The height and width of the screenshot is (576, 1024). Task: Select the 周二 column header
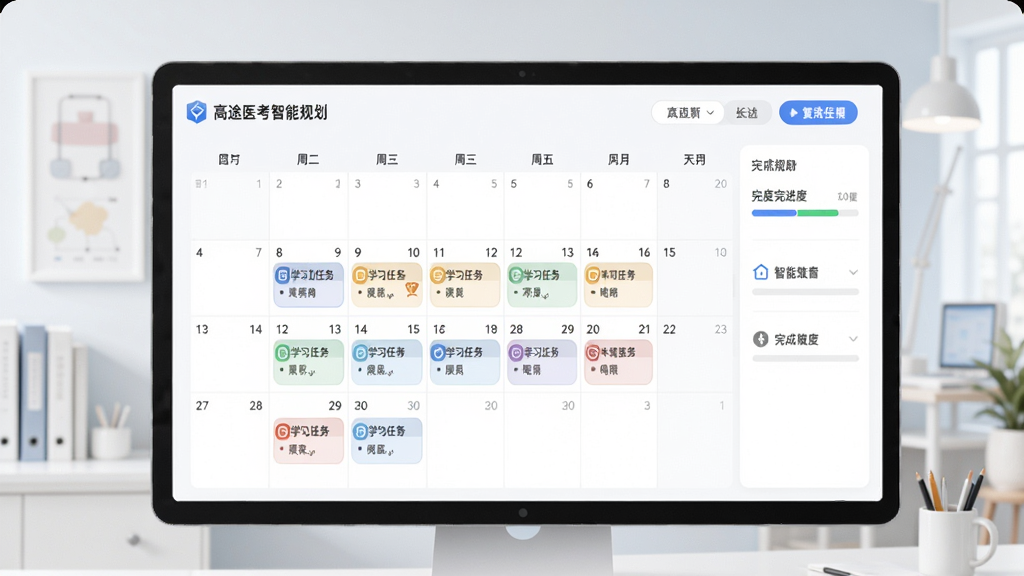pyautogui.click(x=308, y=159)
